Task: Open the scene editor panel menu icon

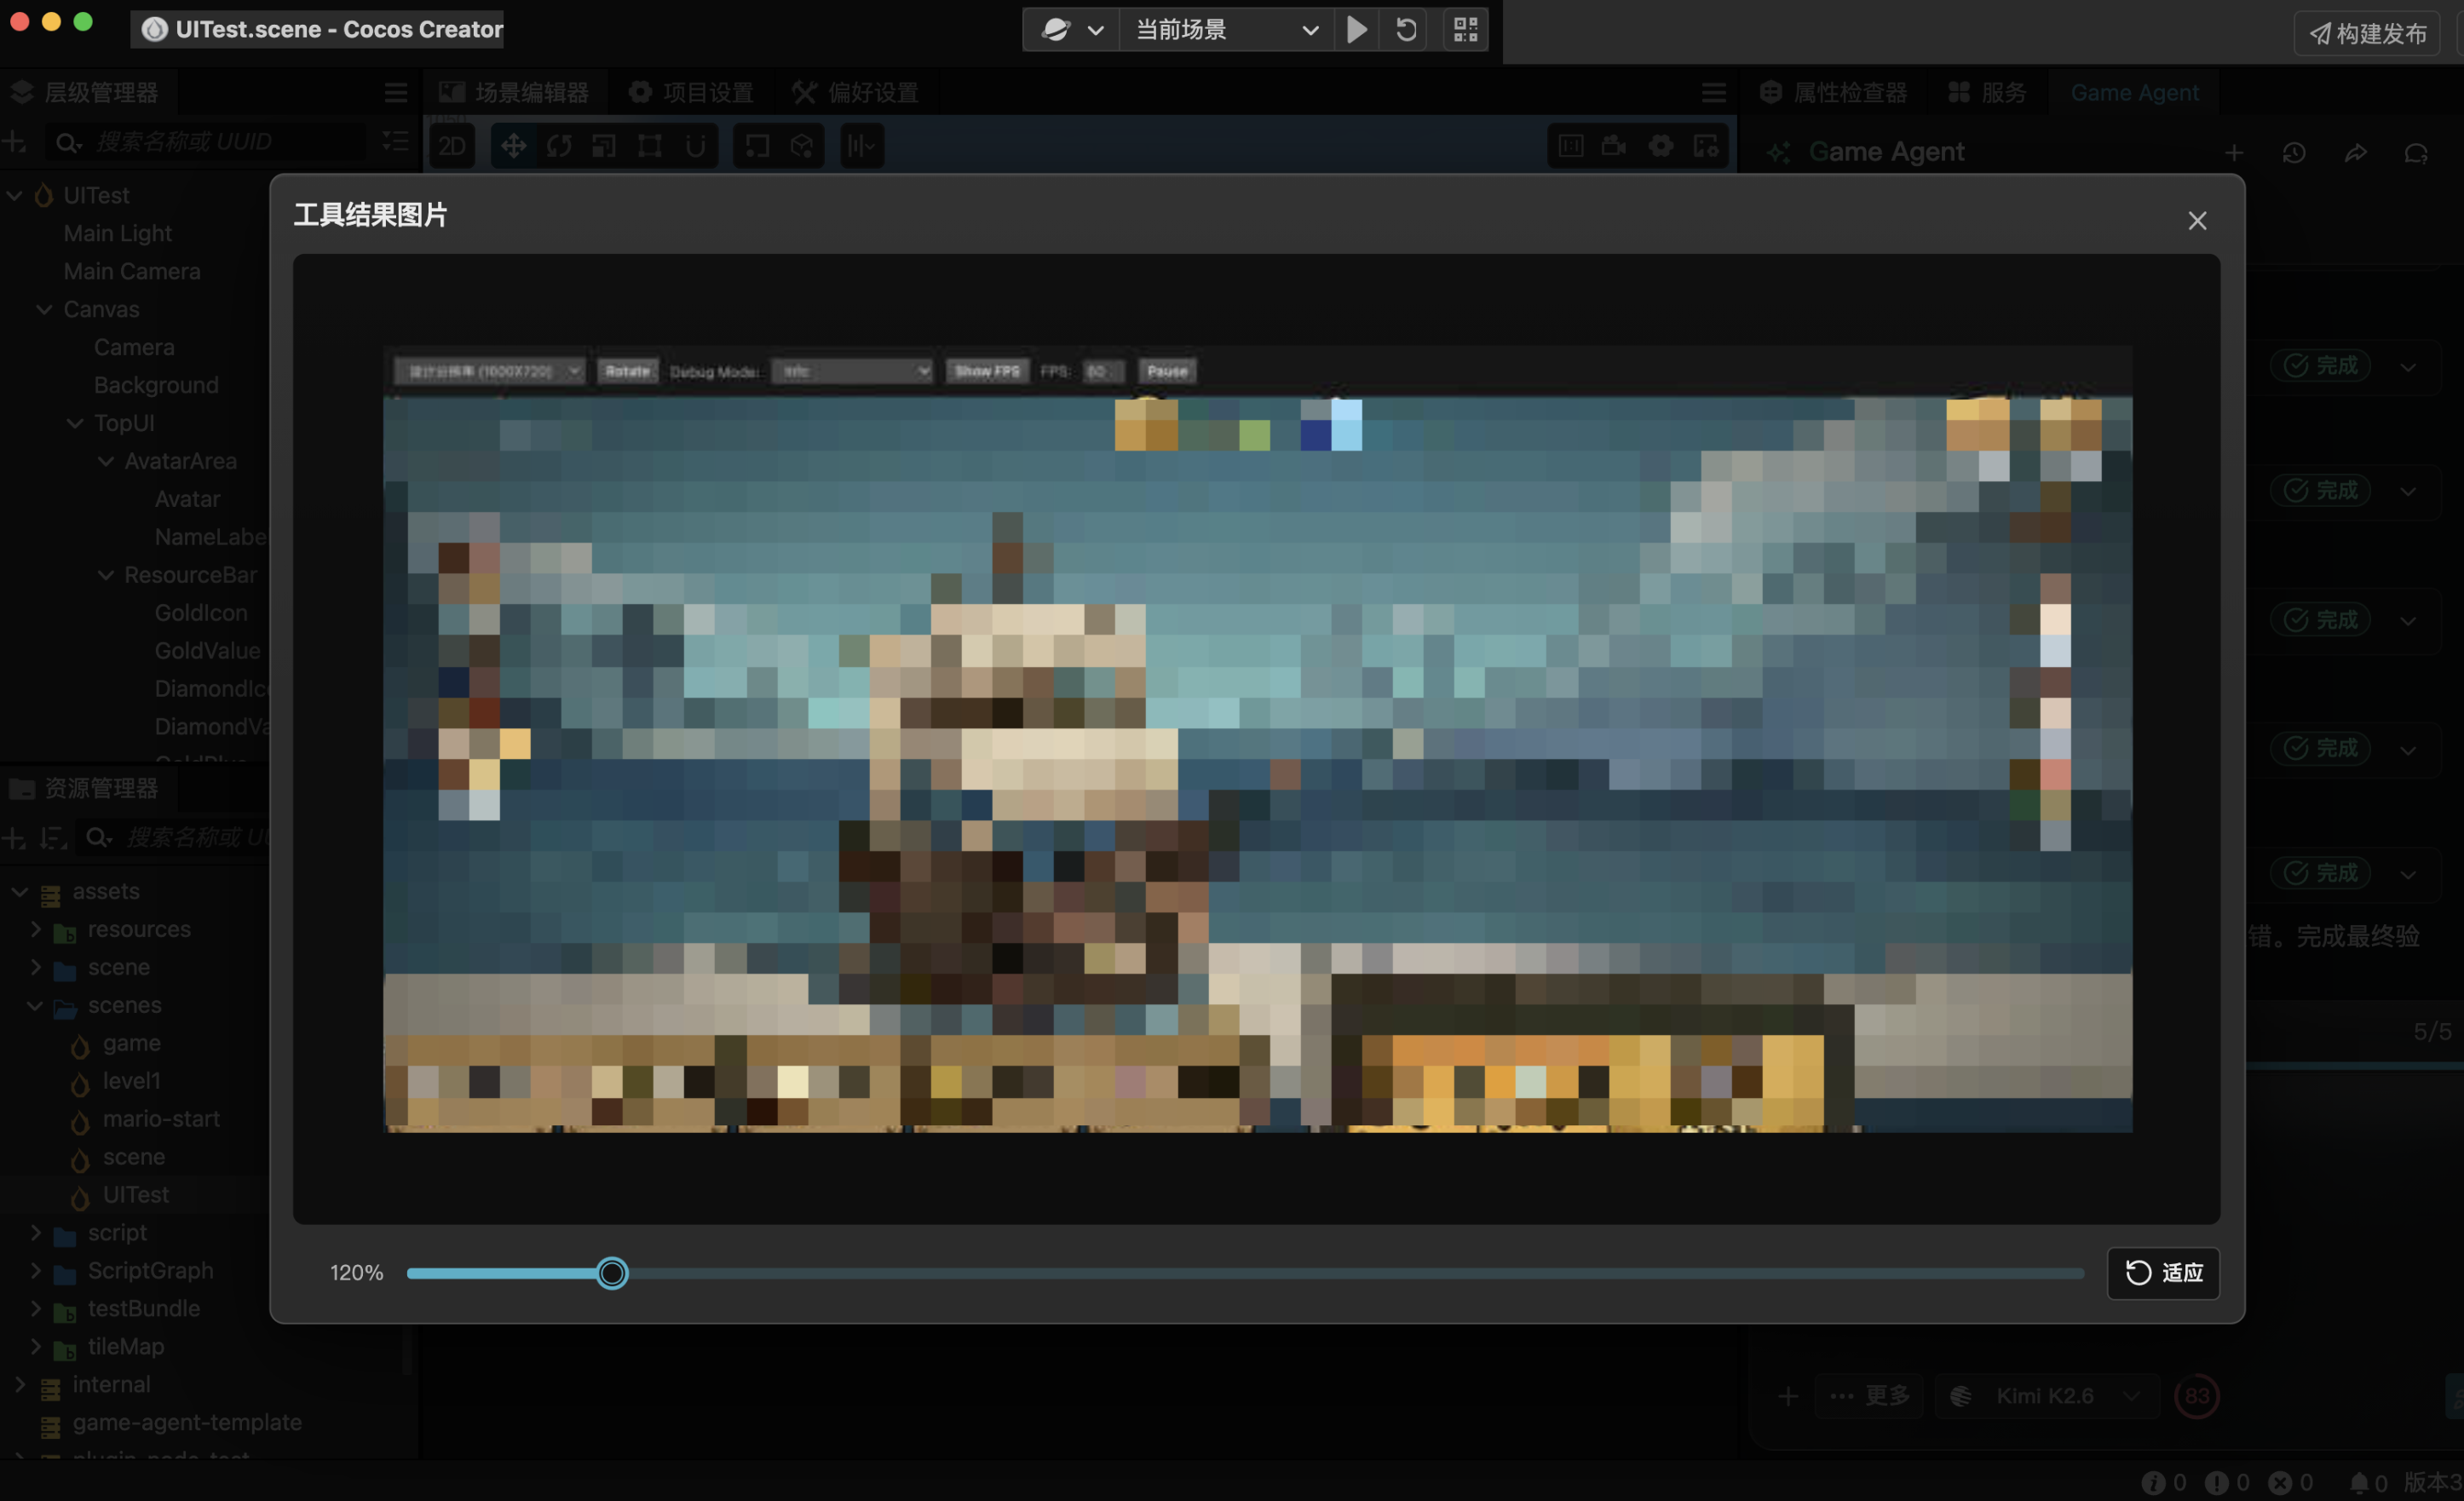Action: tap(1714, 93)
